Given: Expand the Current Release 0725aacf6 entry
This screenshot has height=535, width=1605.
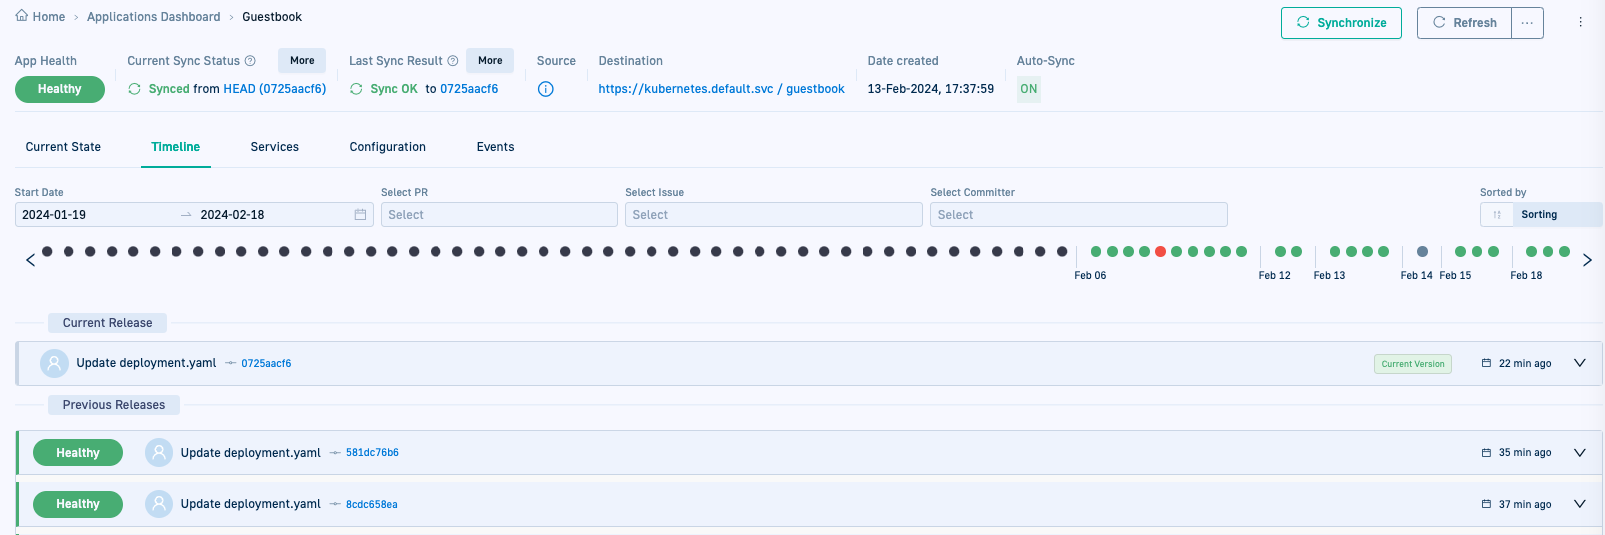Looking at the screenshot, I should tap(1580, 363).
